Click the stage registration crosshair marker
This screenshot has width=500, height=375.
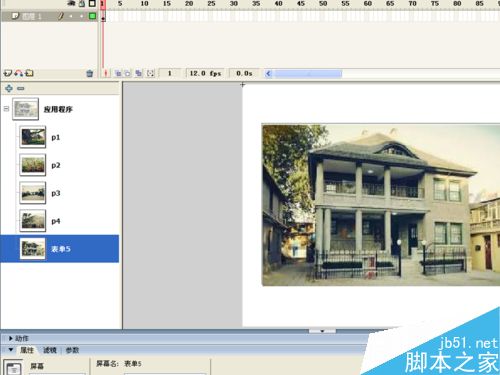click(x=242, y=85)
